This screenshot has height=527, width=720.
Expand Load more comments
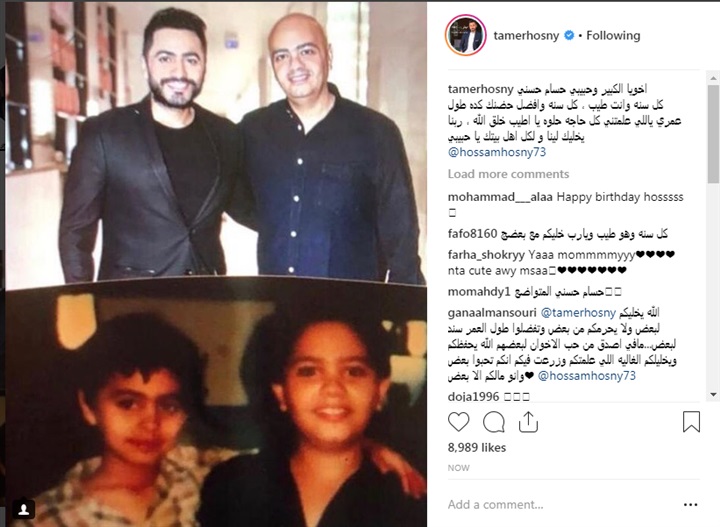click(x=508, y=174)
